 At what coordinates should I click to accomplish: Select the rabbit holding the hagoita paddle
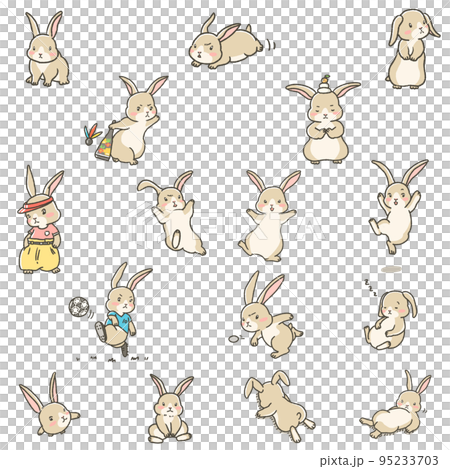coord(136,121)
